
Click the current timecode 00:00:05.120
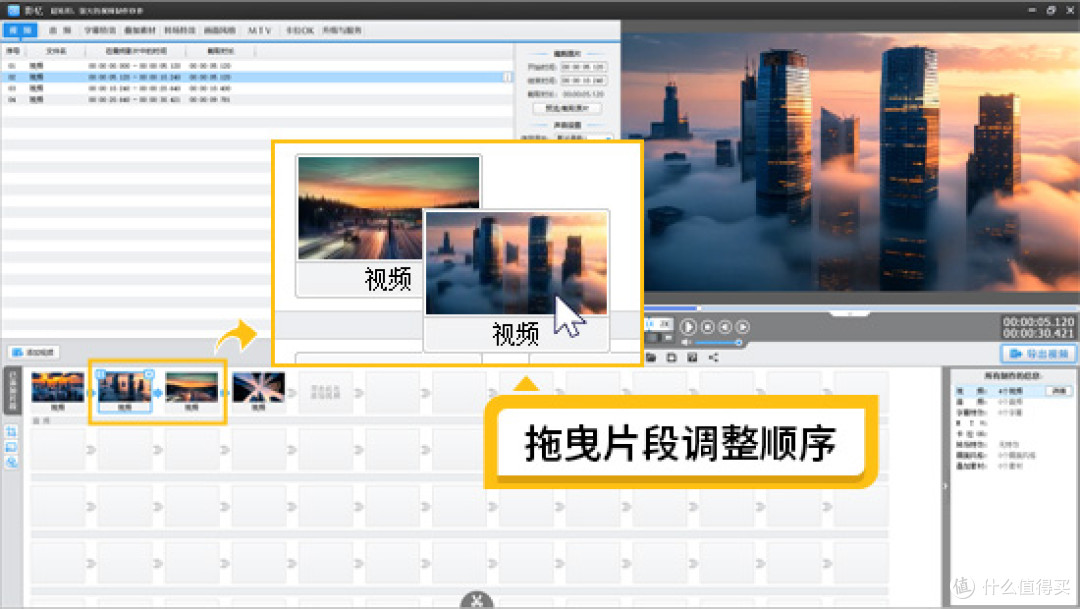(x=1038, y=322)
